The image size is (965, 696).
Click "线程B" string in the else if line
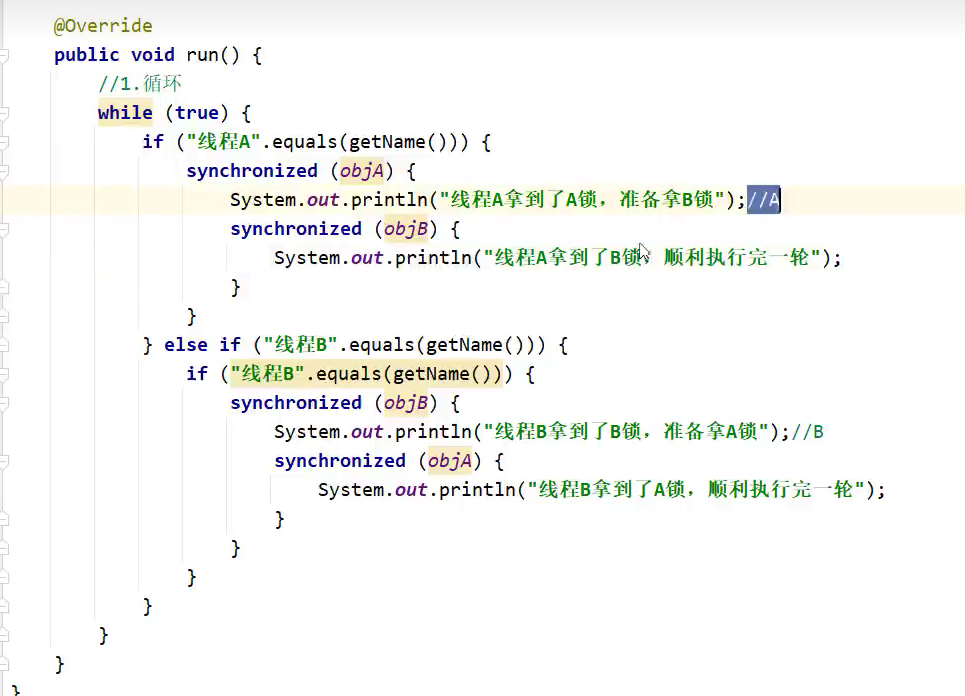(300, 345)
